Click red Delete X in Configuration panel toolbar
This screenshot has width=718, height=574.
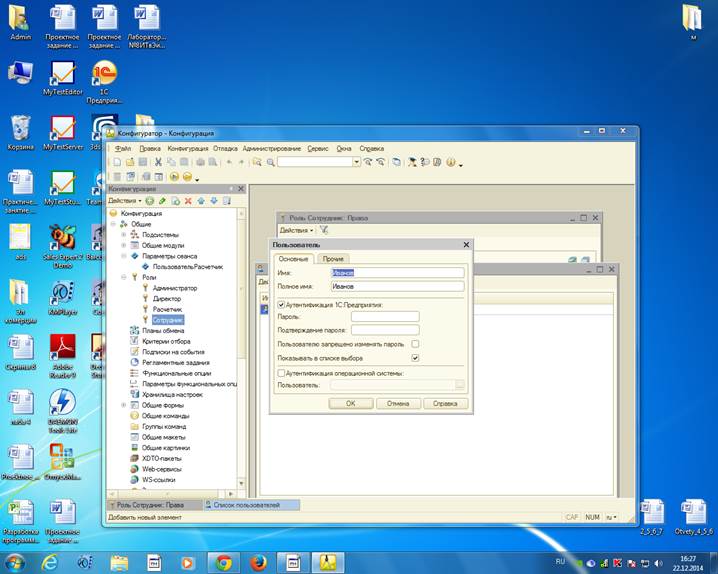(188, 201)
